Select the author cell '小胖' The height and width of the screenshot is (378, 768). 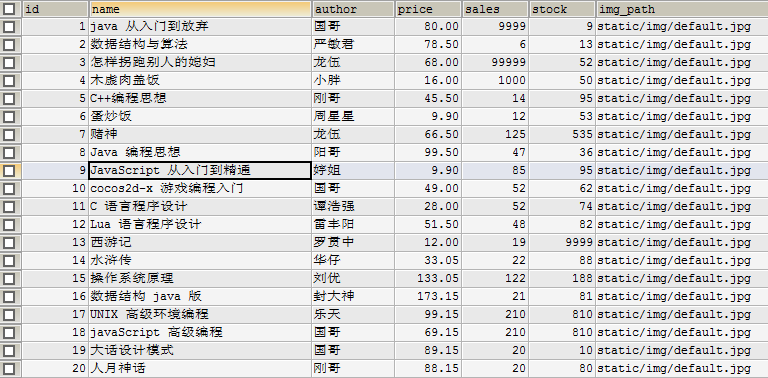click(x=353, y=80)
